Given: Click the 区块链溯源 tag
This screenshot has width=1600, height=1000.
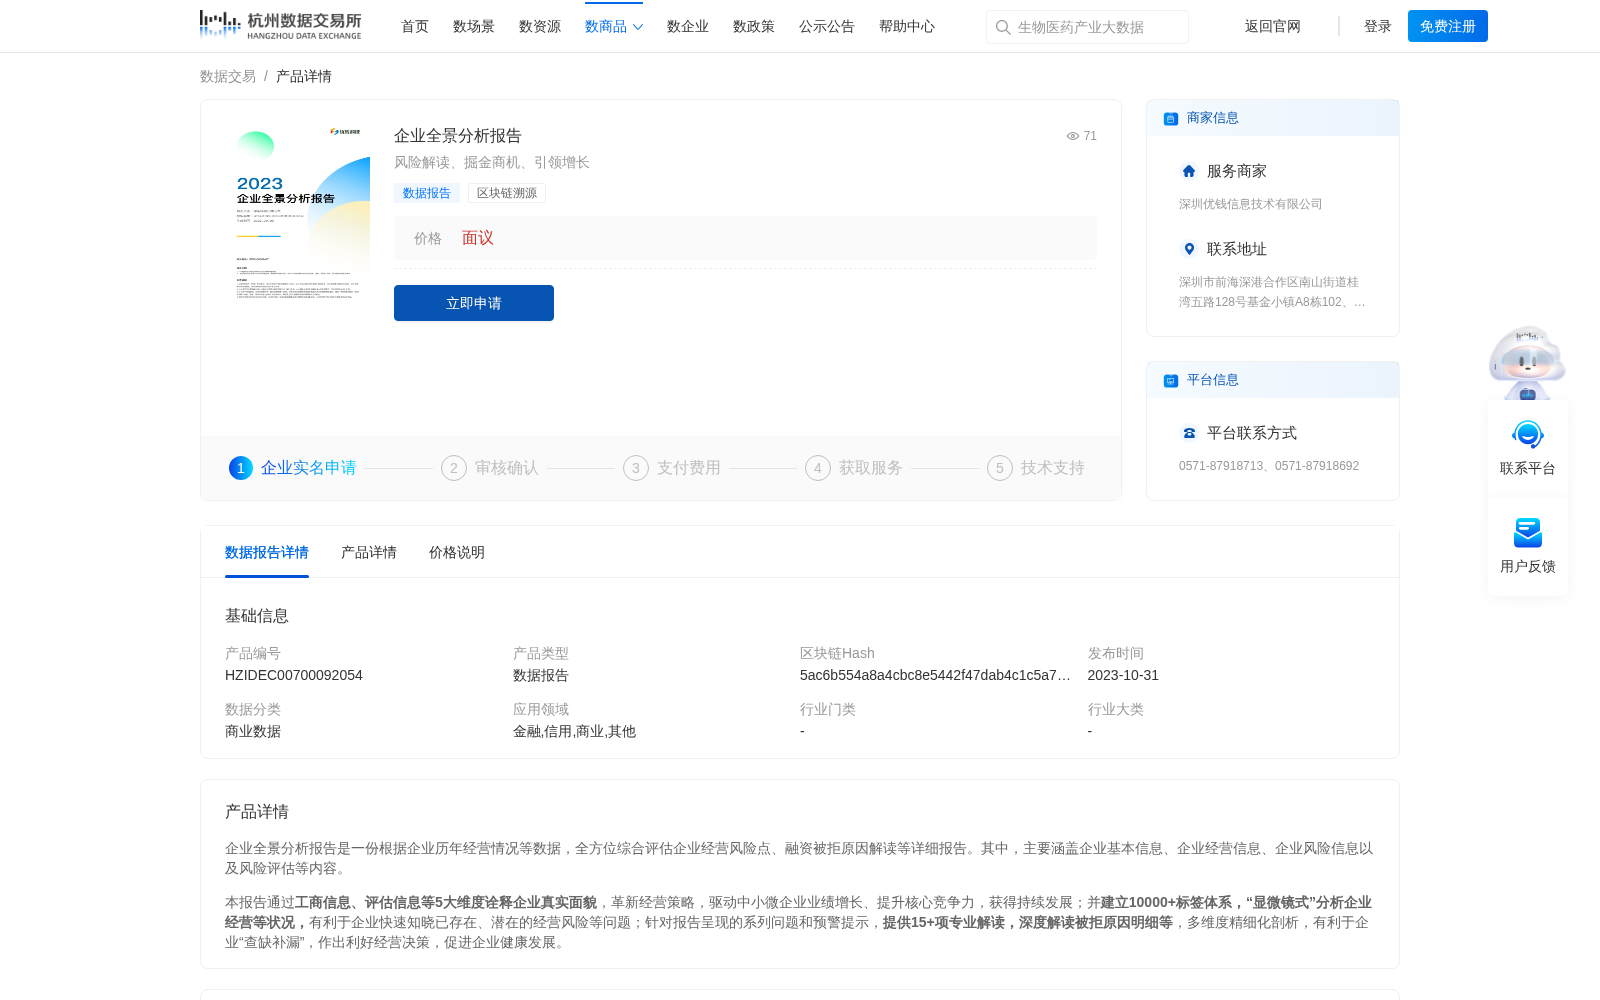Looking at the screenshot, I should tap(507, 193).
